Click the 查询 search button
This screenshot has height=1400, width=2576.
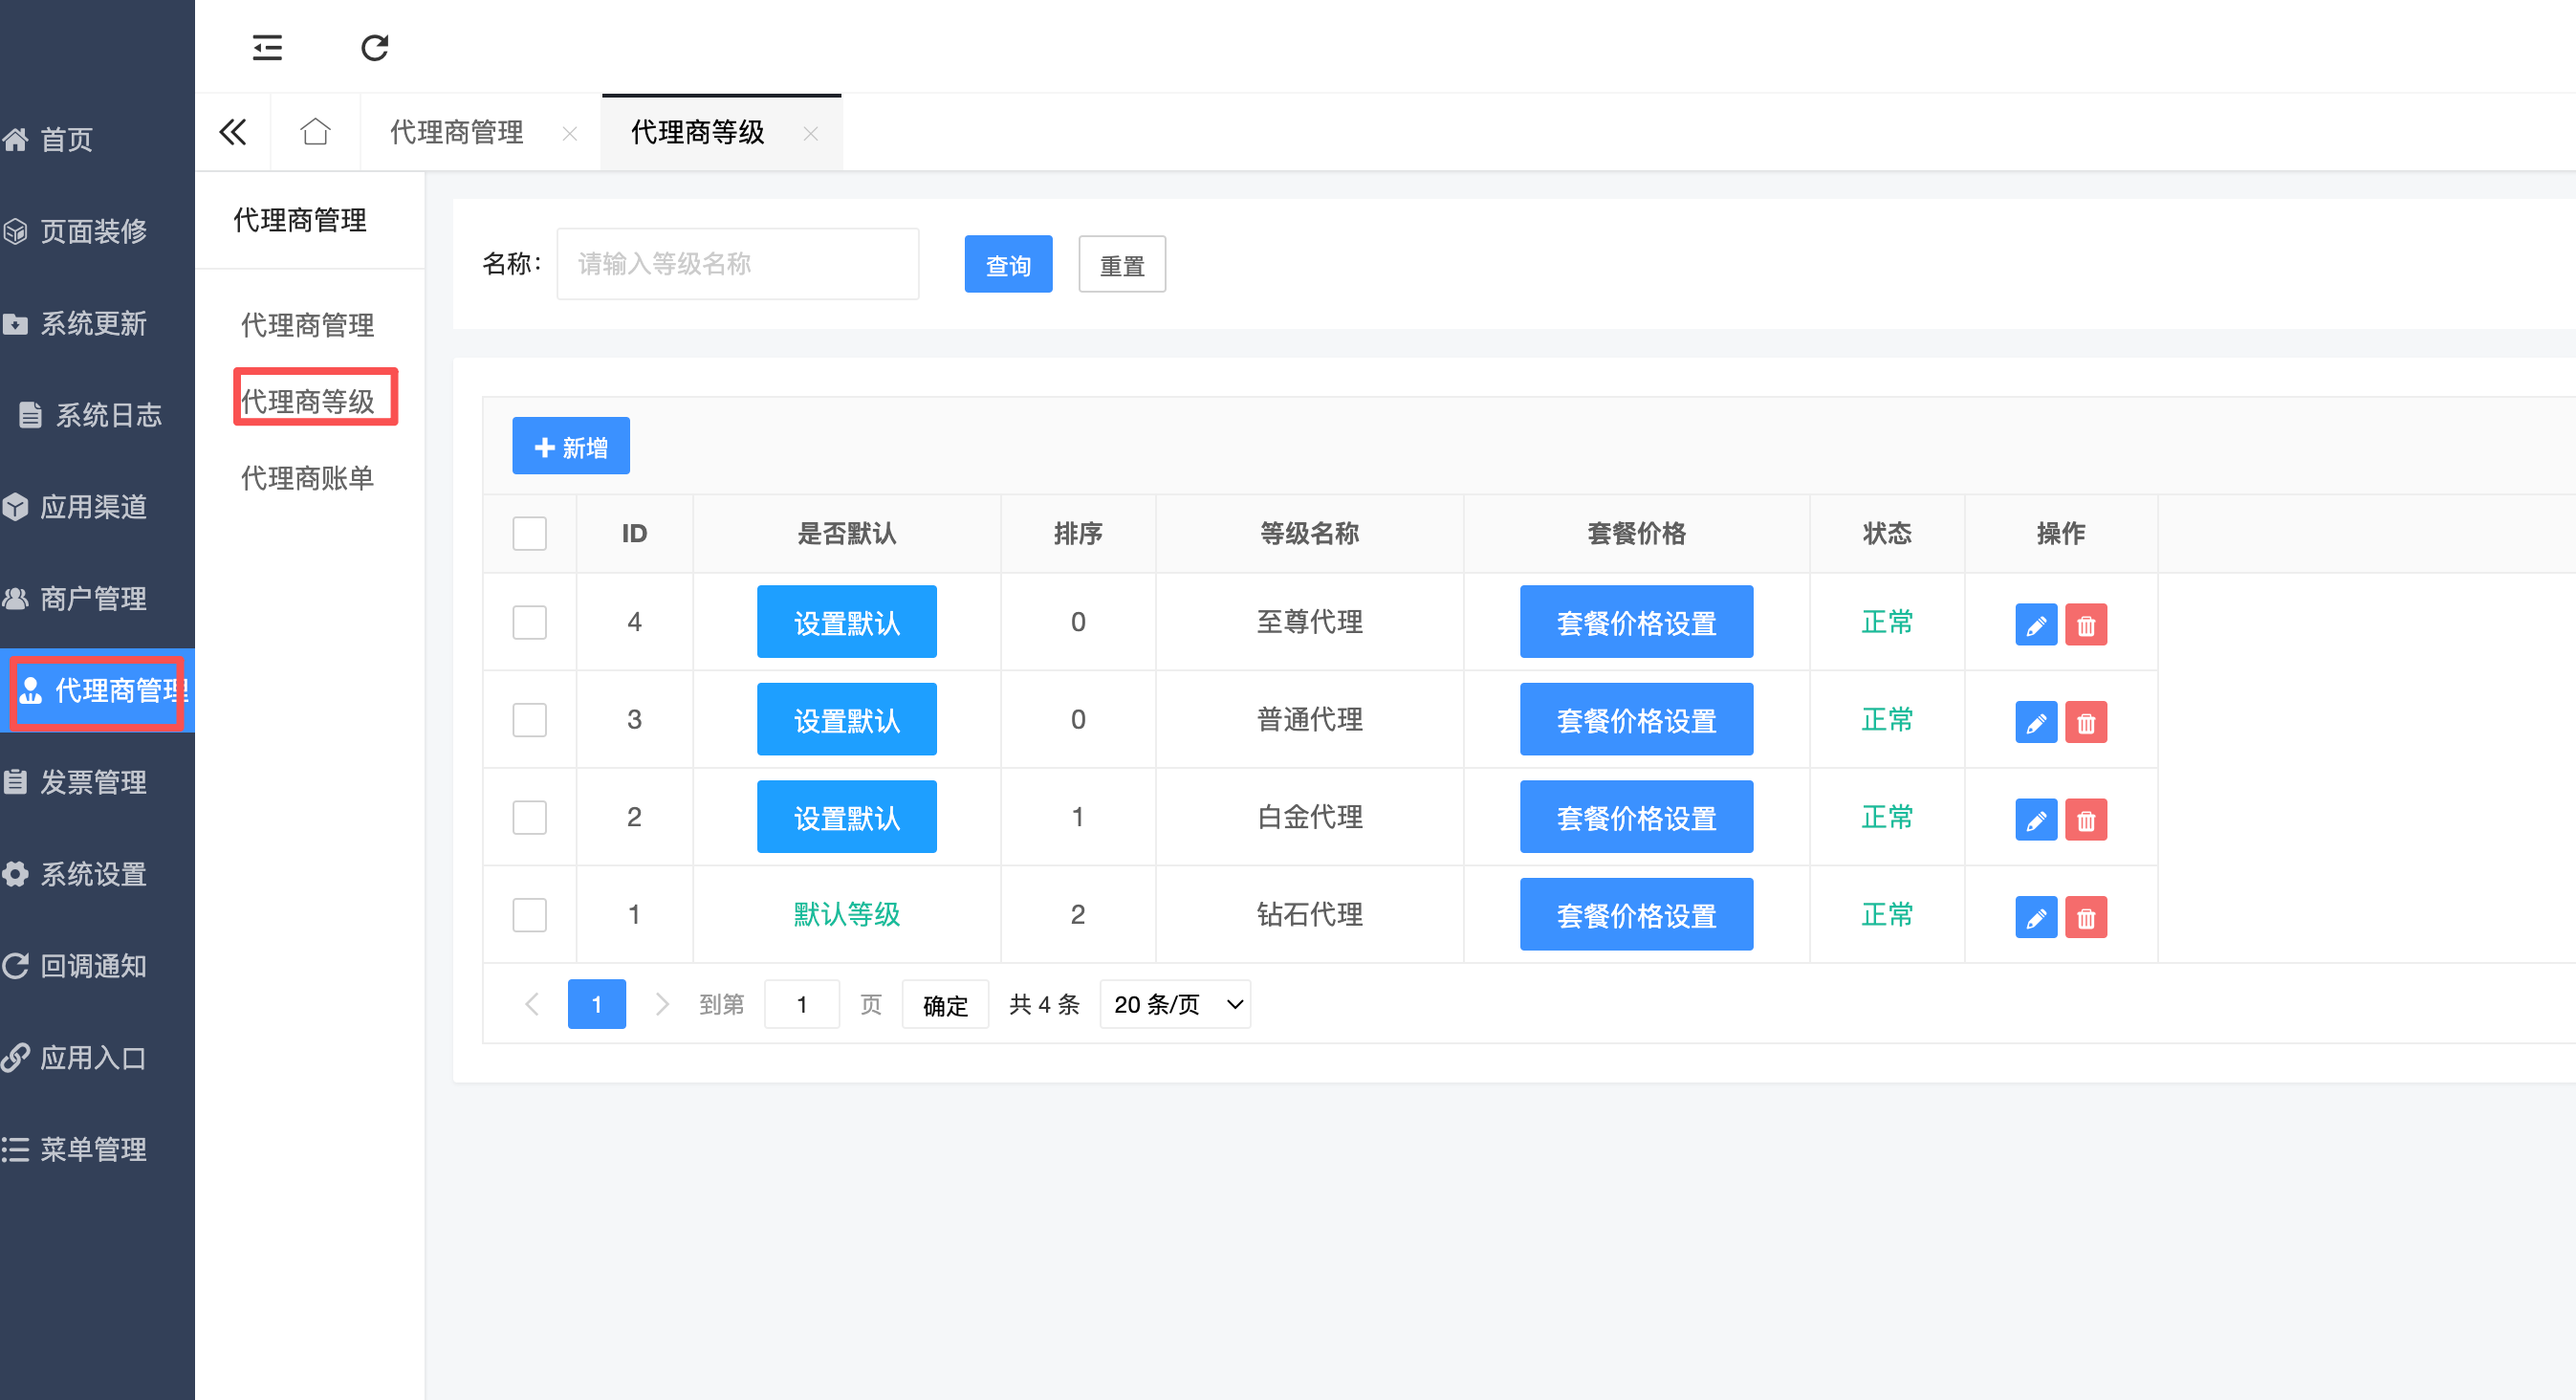[1007, 265]
